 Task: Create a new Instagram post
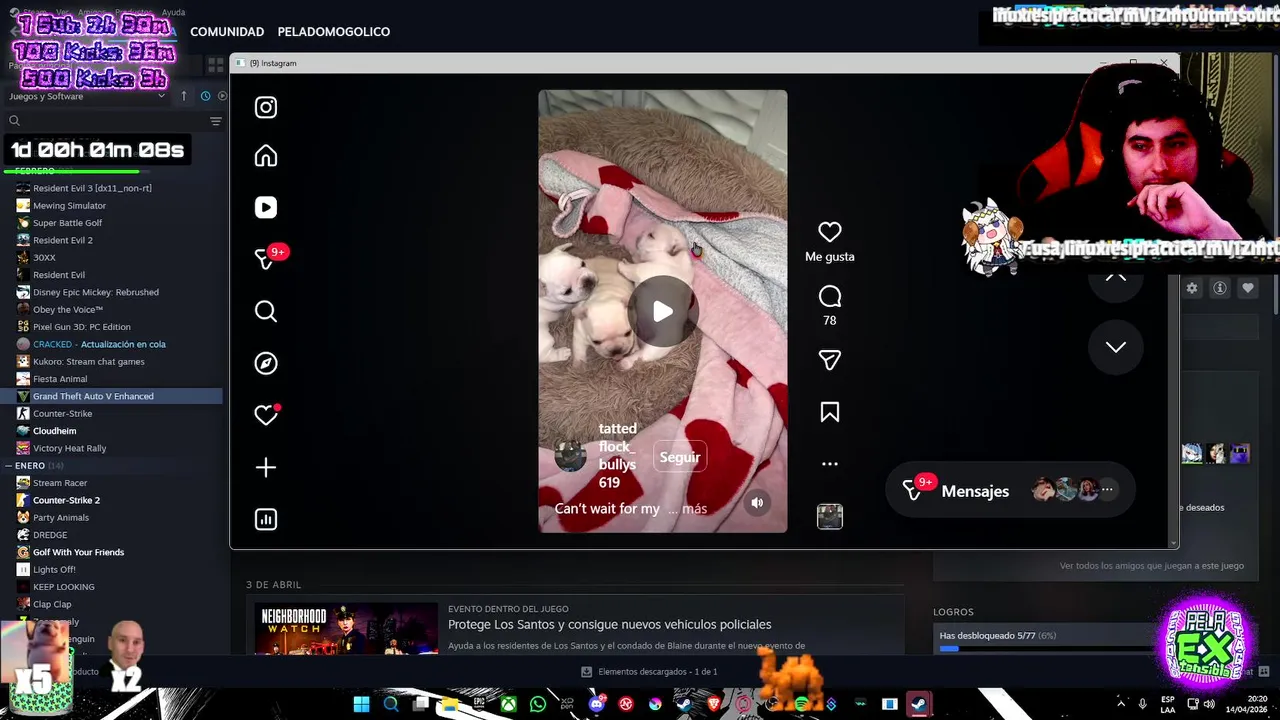266,467
